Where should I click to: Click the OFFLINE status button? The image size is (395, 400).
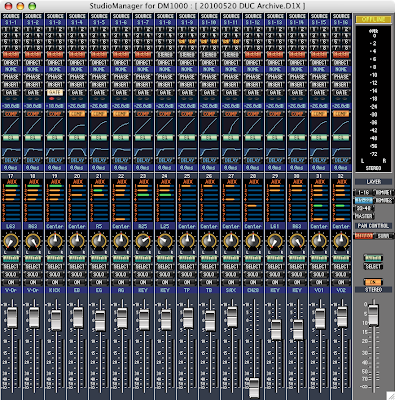373,19
